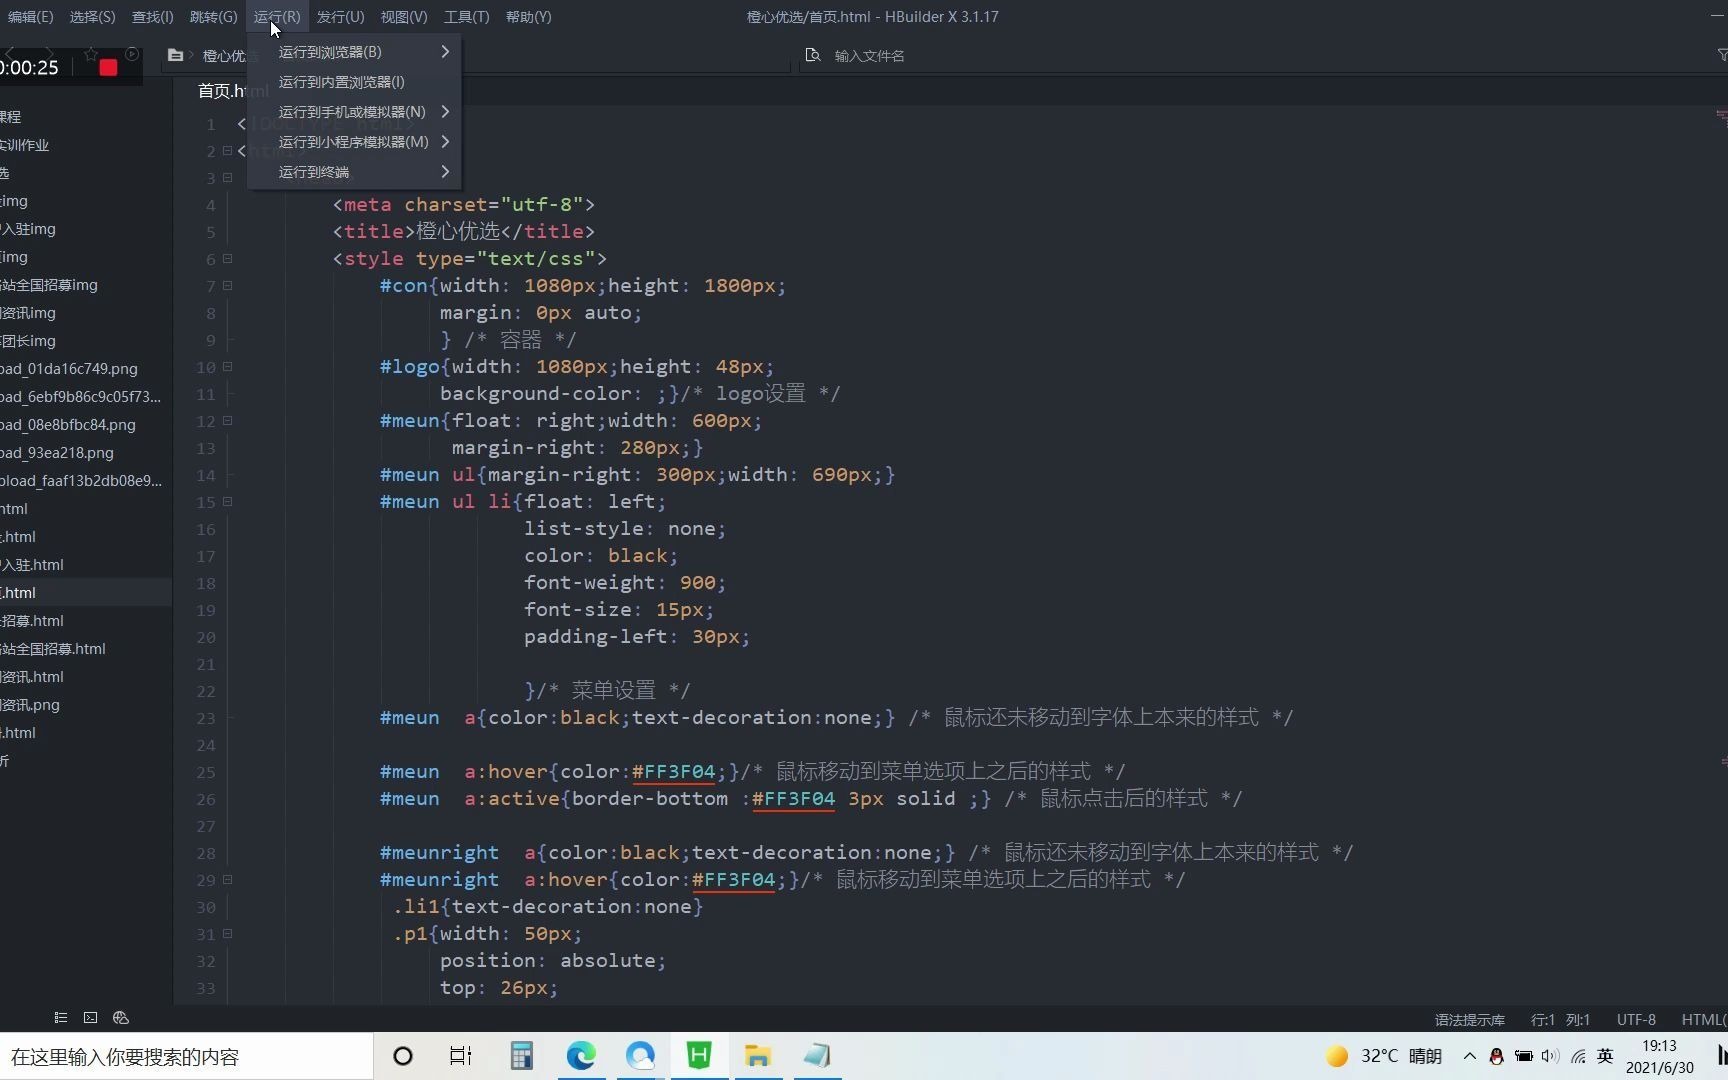The width and height of the screenshot is (1728, 1080).
Task: Collapse the code fold marker at line 15
Action: (x=228, y=501)
